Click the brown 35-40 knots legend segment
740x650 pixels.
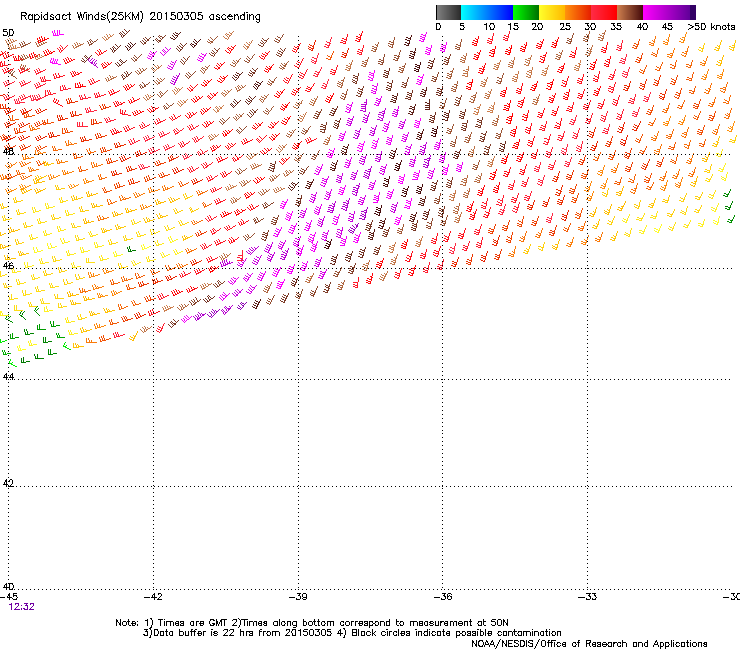click(x=630, y=12)
